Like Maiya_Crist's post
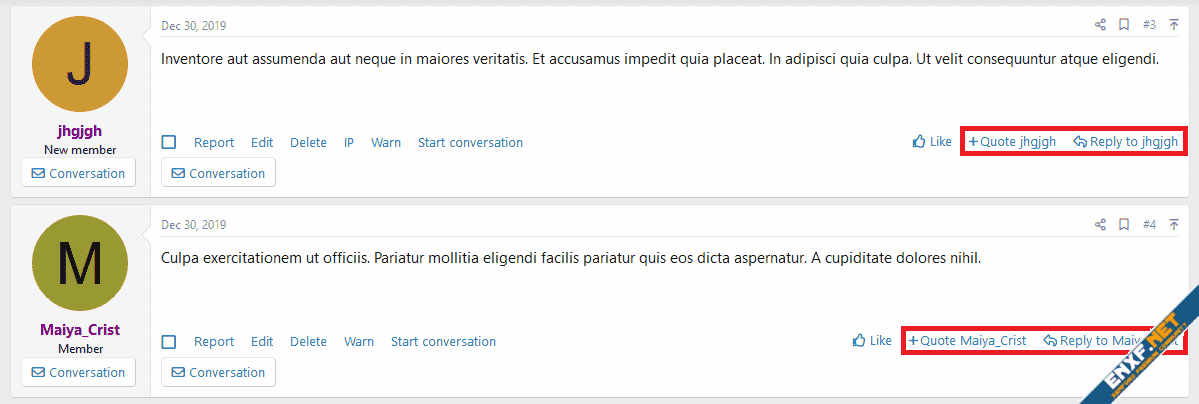This screenshot has height=404, width=1199. 872,341
